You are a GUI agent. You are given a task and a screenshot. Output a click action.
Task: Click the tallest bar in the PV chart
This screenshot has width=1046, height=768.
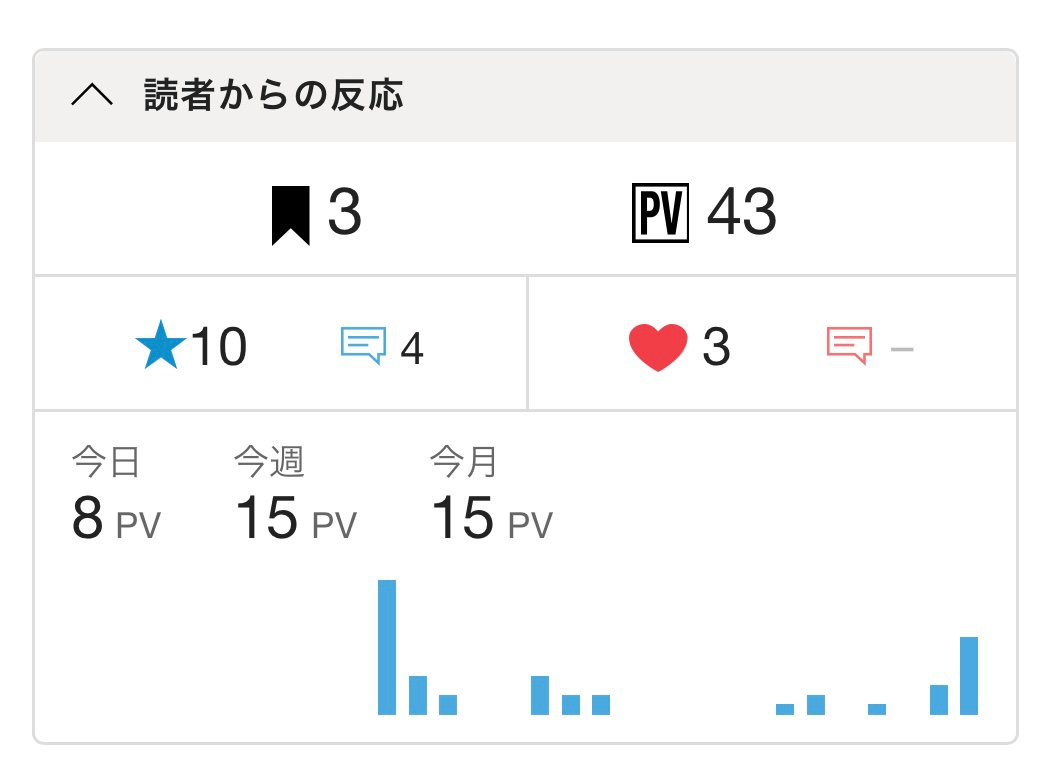point(387,647)
